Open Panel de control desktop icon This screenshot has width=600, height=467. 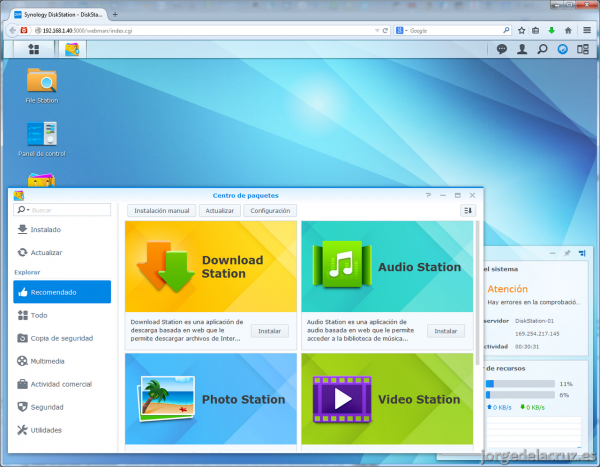coord(42,139)
